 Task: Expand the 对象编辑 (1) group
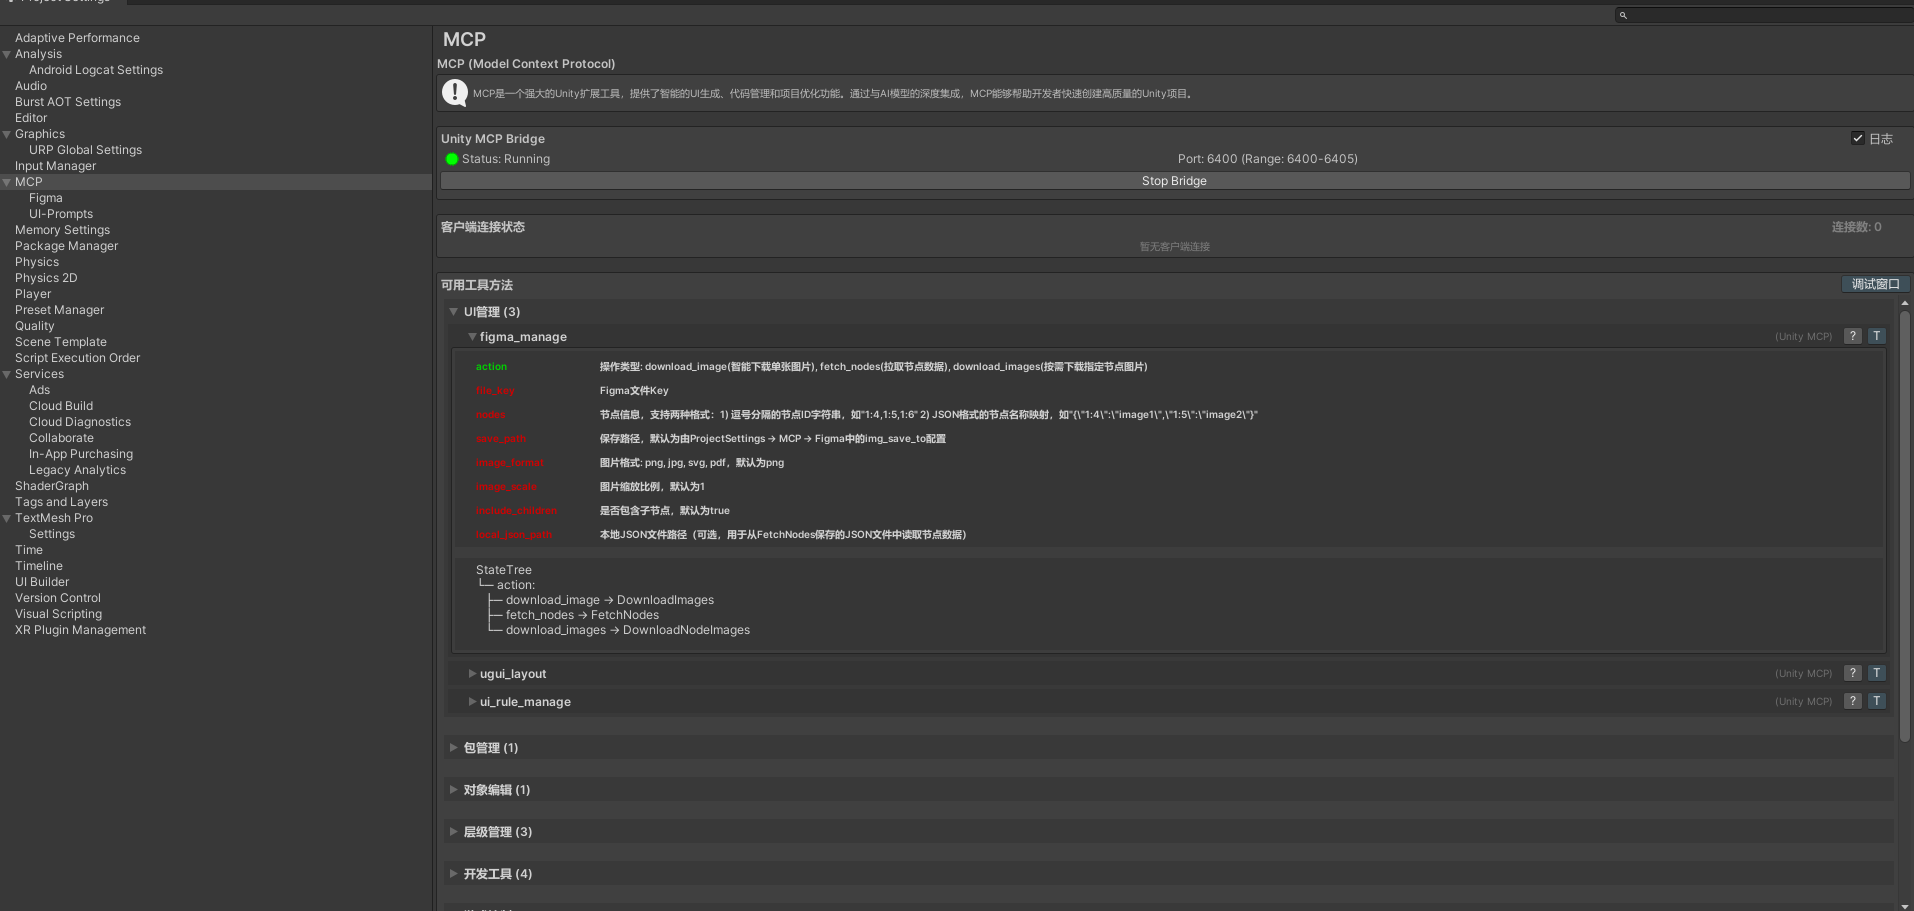pos(453,790)
